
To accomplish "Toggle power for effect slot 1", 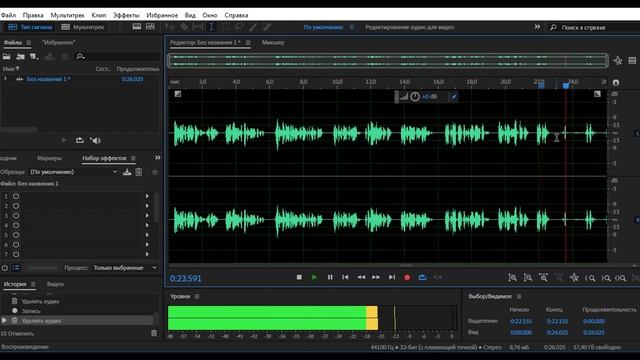I will coord(16,196).
